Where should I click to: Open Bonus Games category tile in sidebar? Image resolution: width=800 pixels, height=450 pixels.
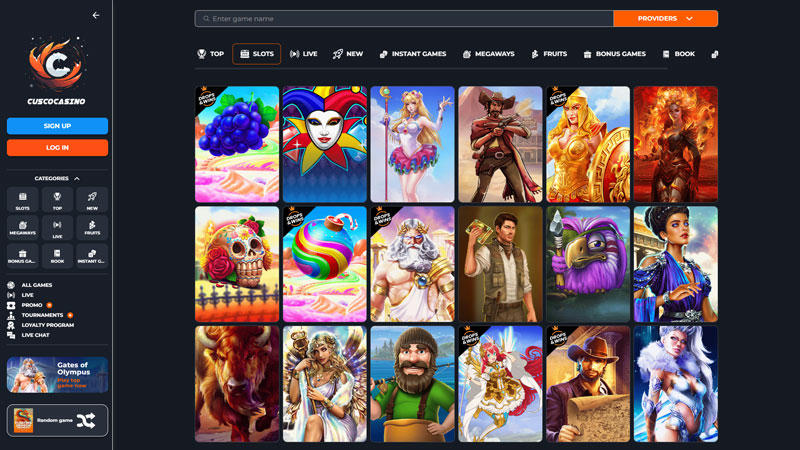(x=22, y=256)
